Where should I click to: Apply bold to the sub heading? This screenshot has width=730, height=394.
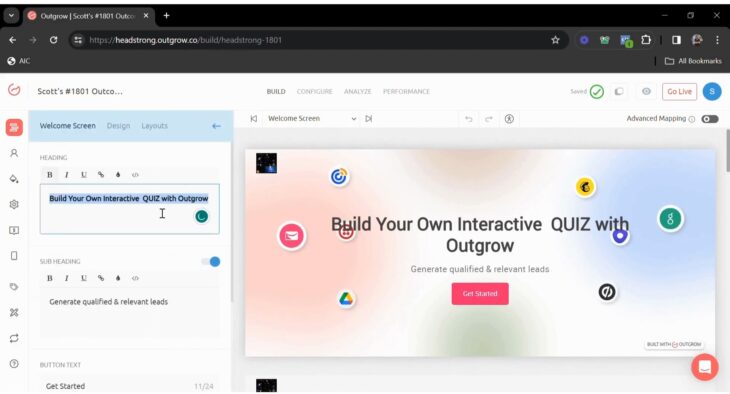click(50, 278)
